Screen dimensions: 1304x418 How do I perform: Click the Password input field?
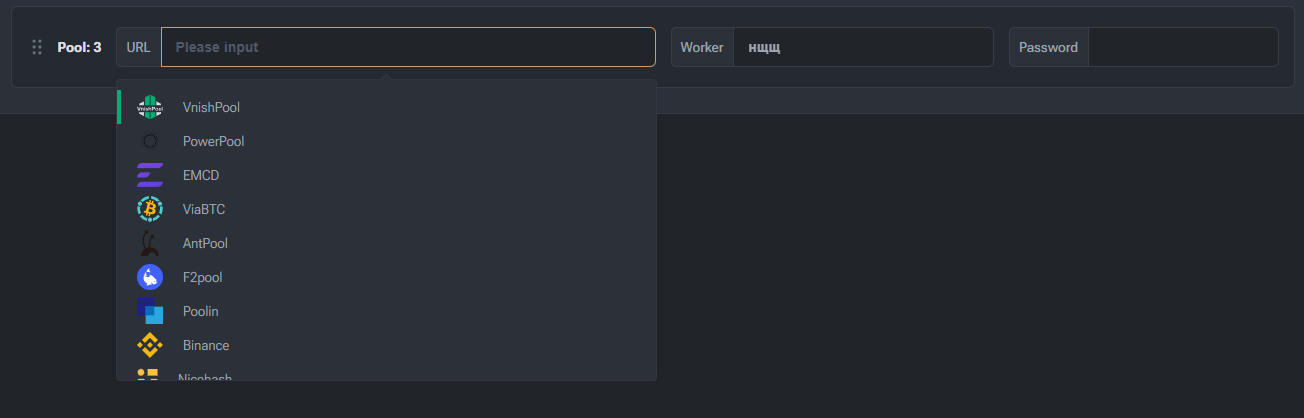pyautogui.click(x=1183, y=47)
